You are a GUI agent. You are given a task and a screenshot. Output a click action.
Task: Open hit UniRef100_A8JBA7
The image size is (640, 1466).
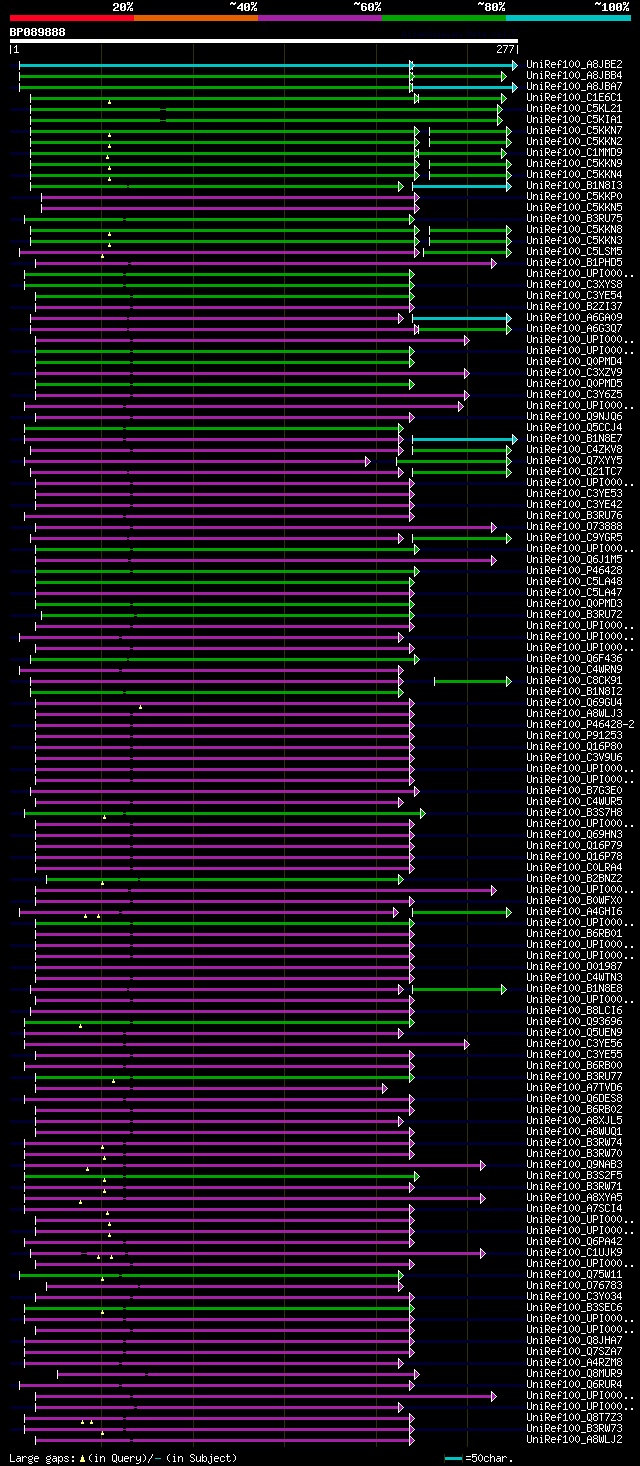pos(574,86)
